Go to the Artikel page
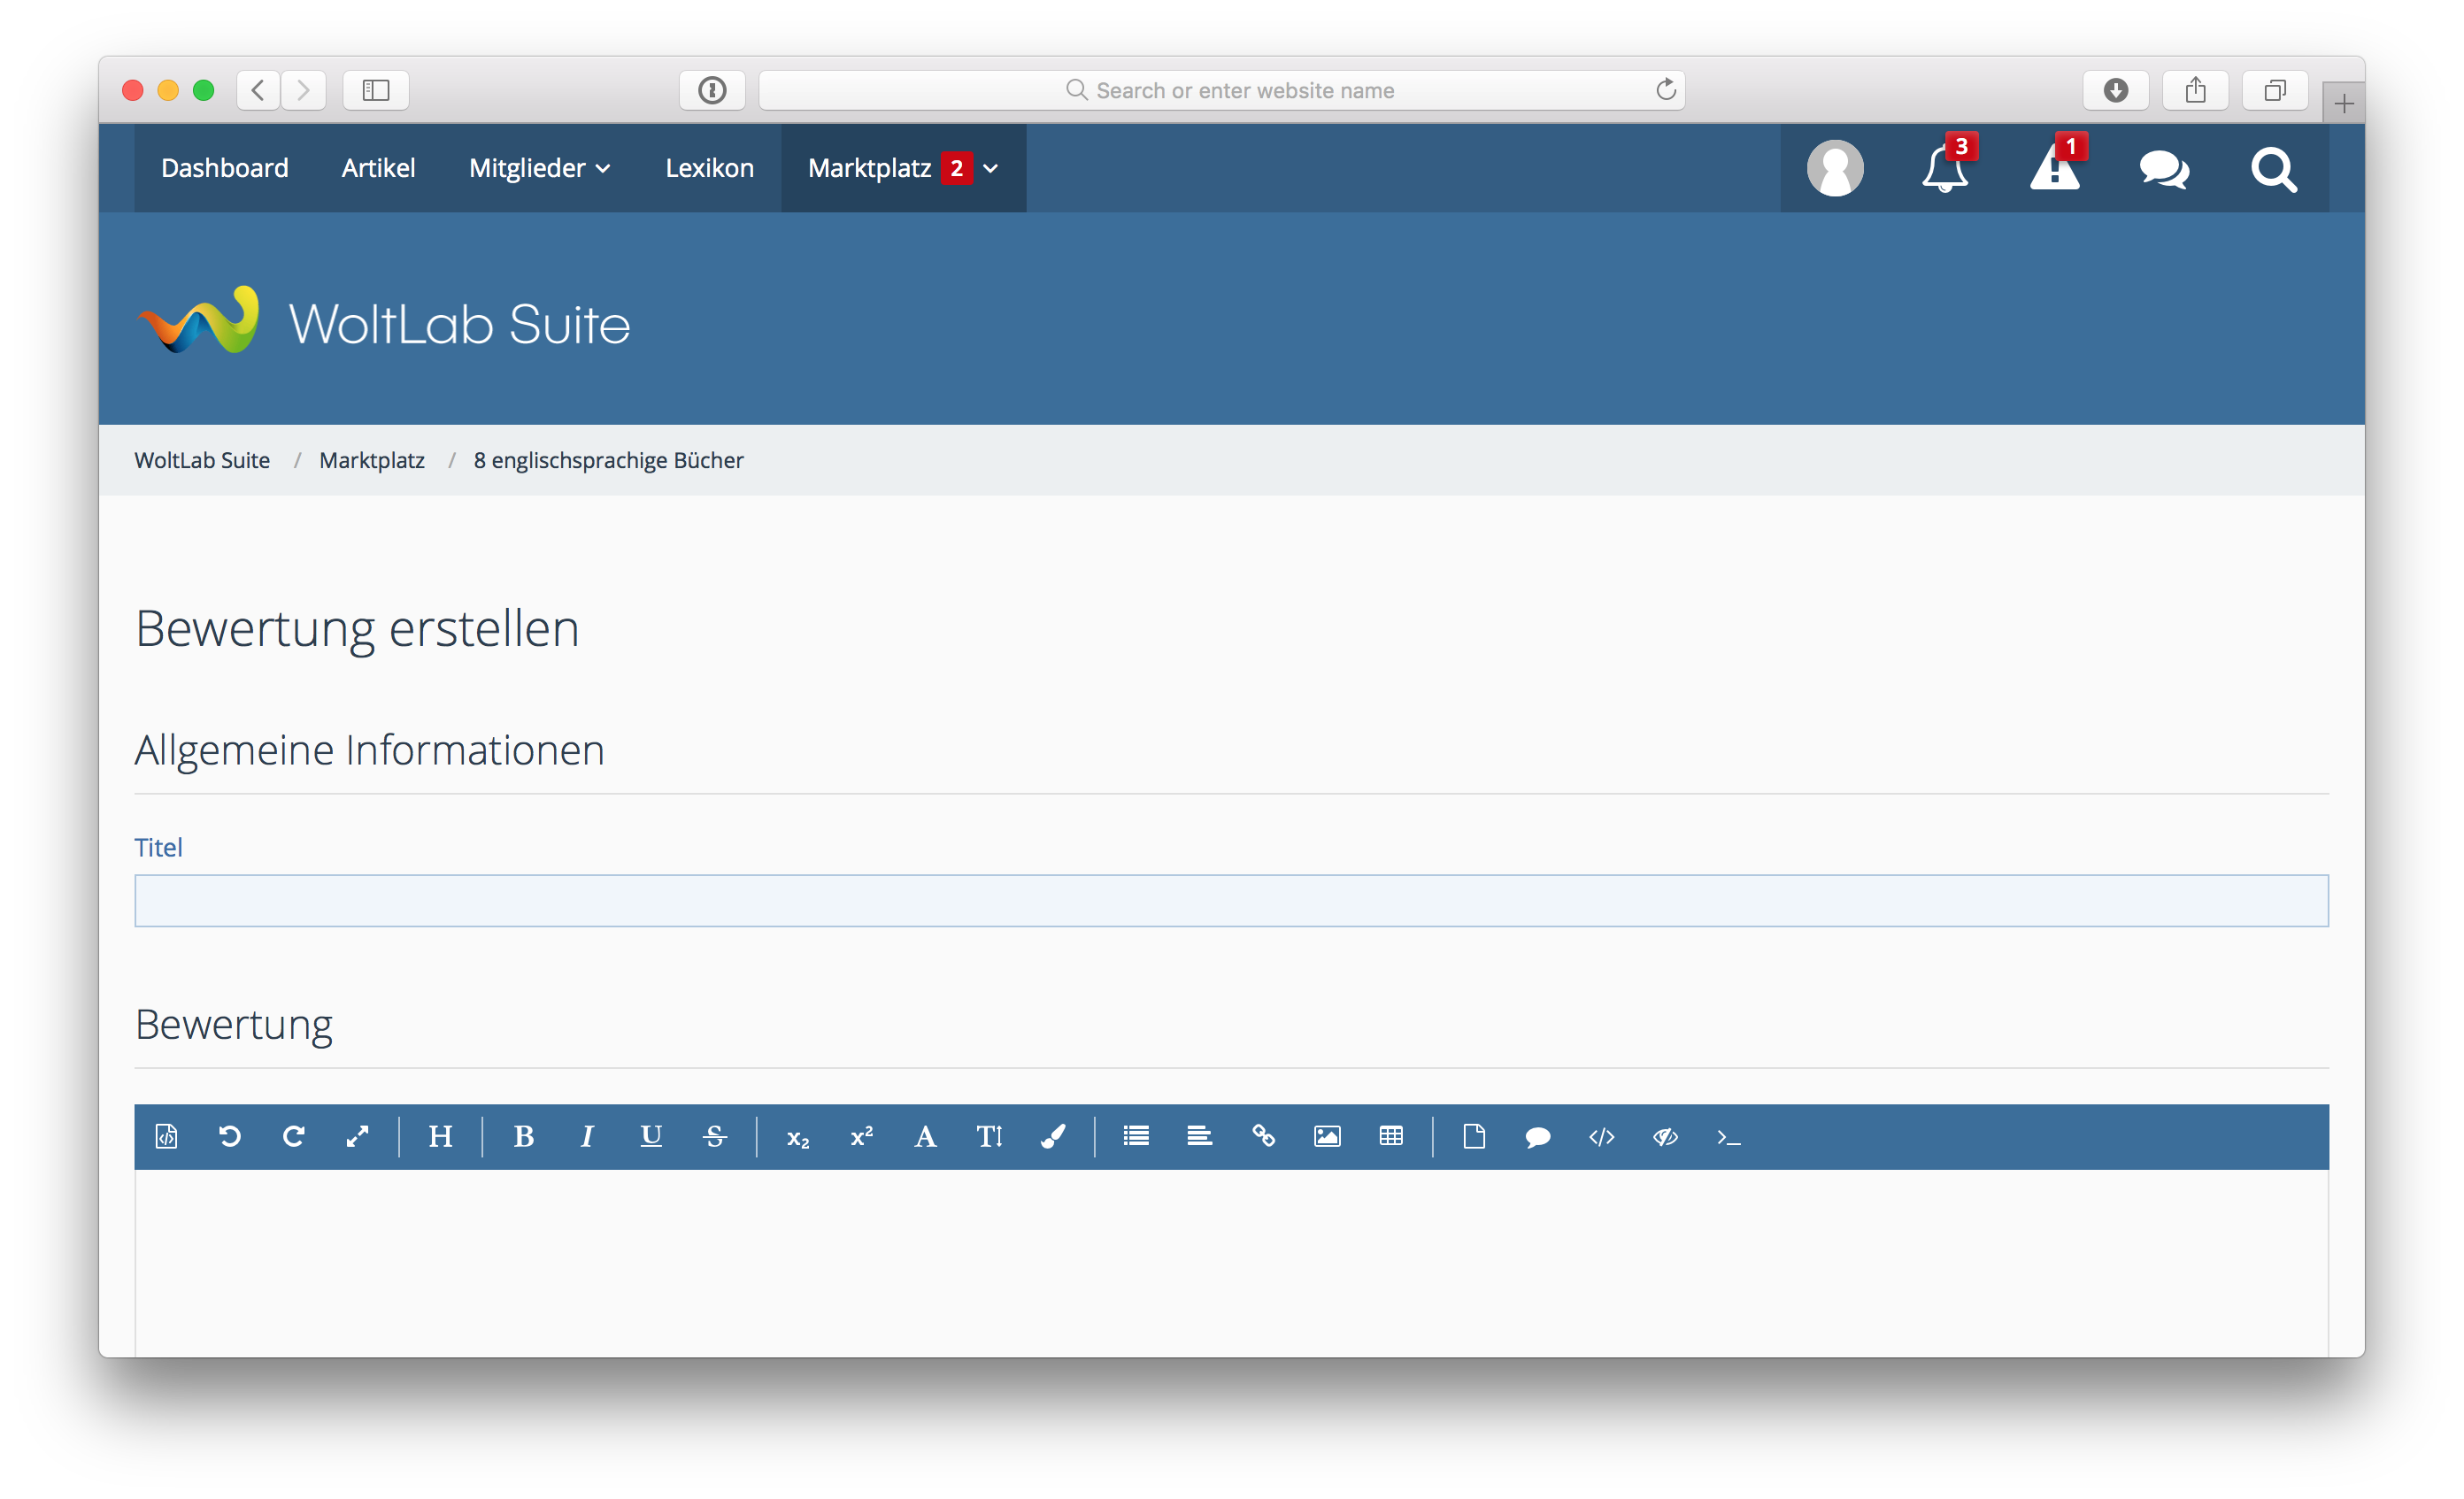The image size is (2464, 1499). [x=378, y=168]
